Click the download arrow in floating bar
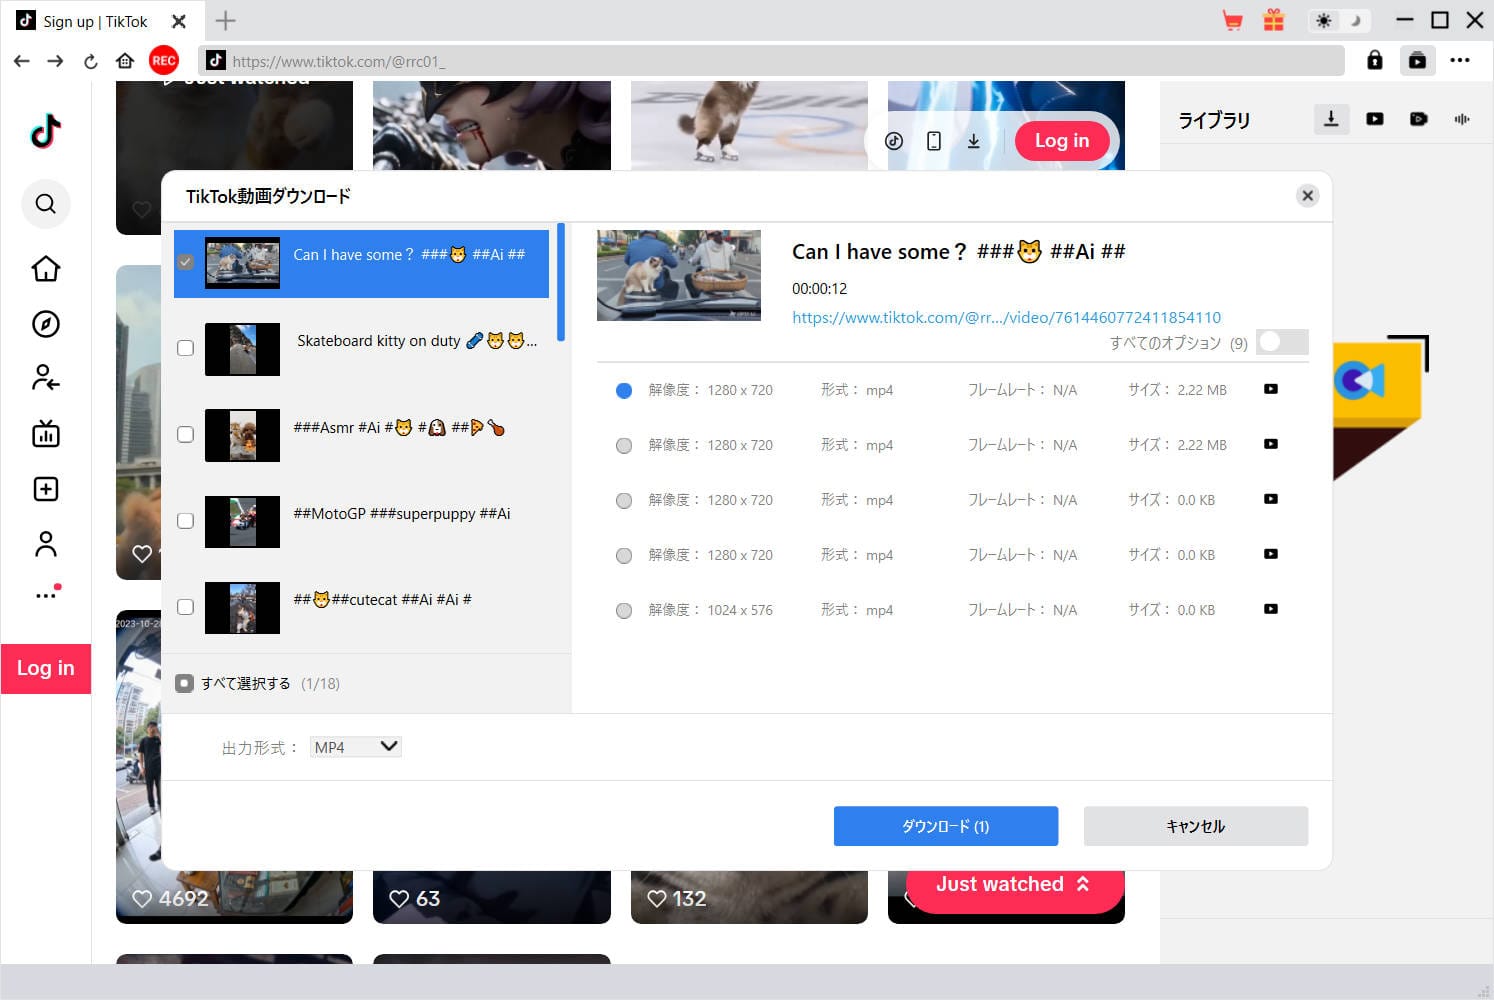Image resolution: width=1494 pixels, height=1000 pixels. [x=974, y=141]
